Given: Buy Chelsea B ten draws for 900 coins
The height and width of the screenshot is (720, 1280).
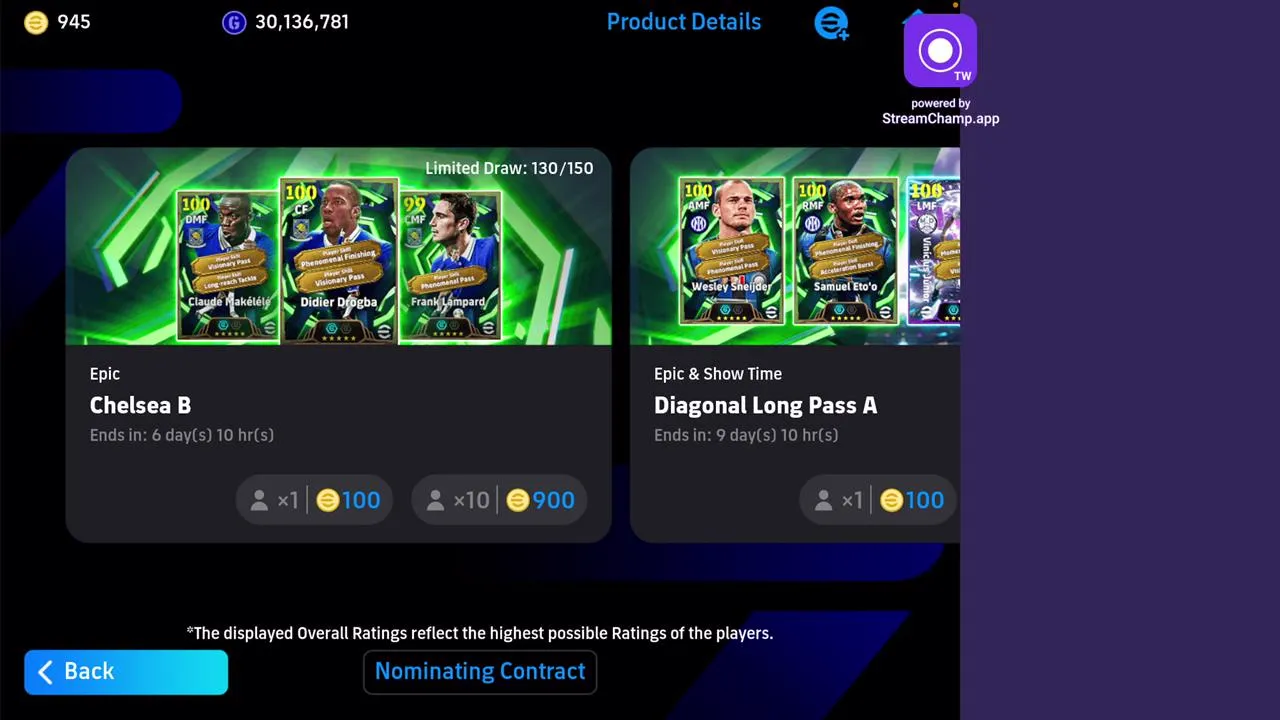Looking at the screenshot, I should pyautogui.click(x=499, y=500).
